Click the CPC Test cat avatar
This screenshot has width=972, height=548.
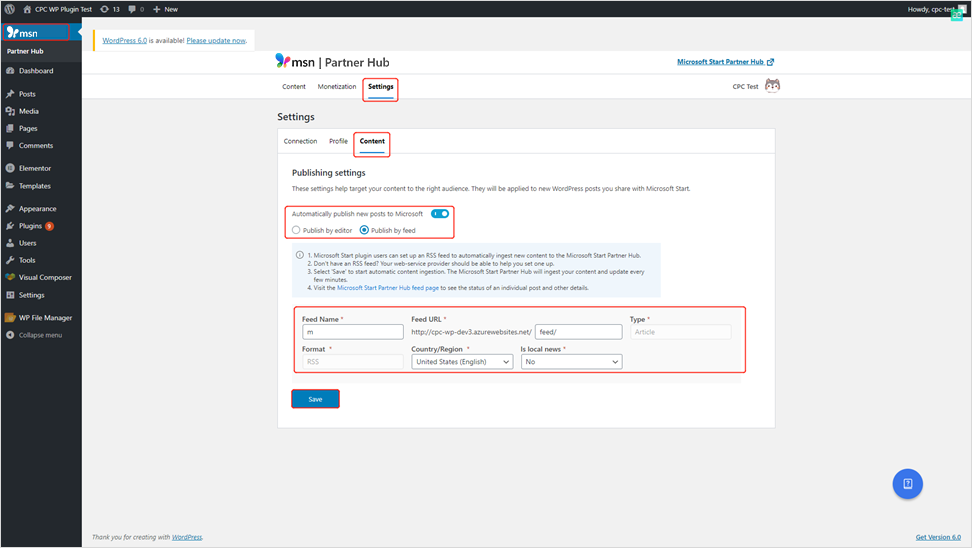click(x=772, y=86)
